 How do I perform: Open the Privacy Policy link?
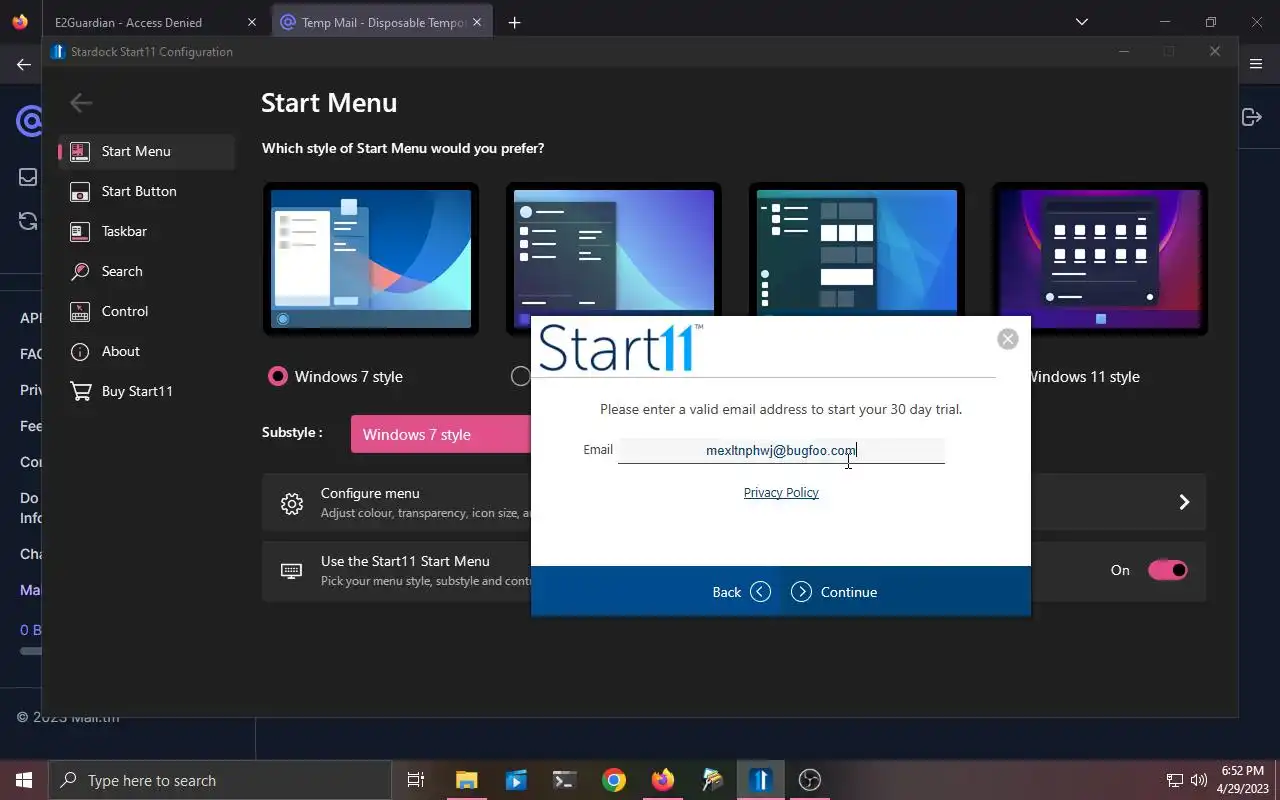[x=781, y=492]
